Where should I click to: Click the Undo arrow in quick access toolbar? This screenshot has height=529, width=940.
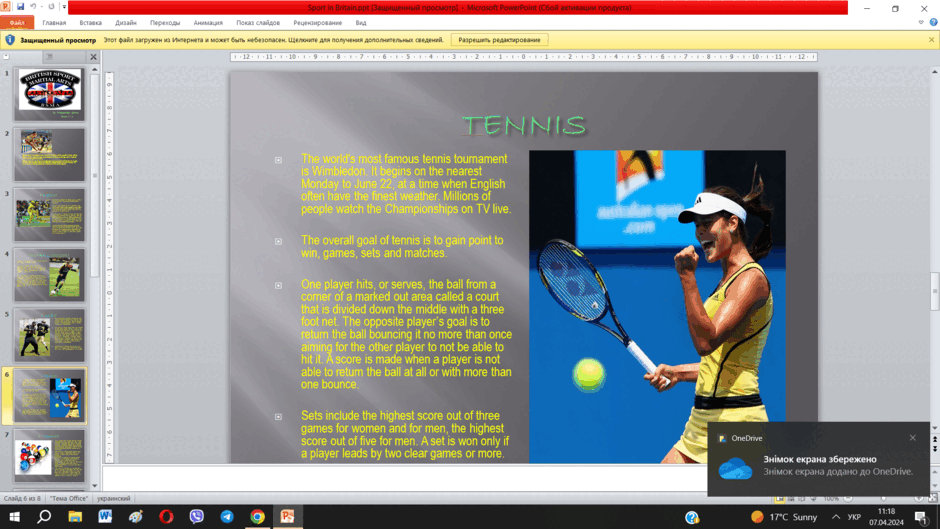click(x=33, y=7)
